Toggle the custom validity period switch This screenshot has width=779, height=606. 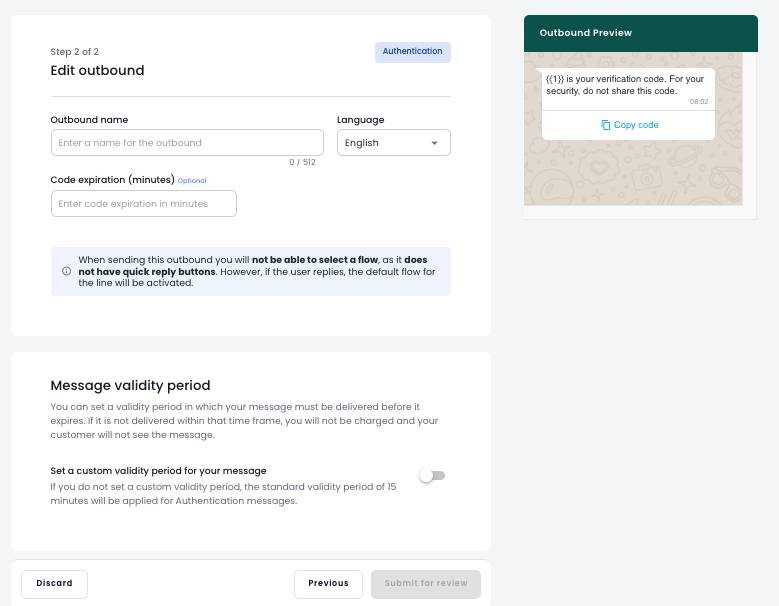[432, 476]
